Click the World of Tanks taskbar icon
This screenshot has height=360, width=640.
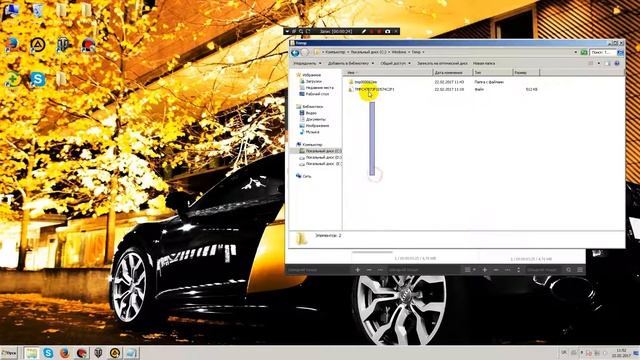(98, 353)
